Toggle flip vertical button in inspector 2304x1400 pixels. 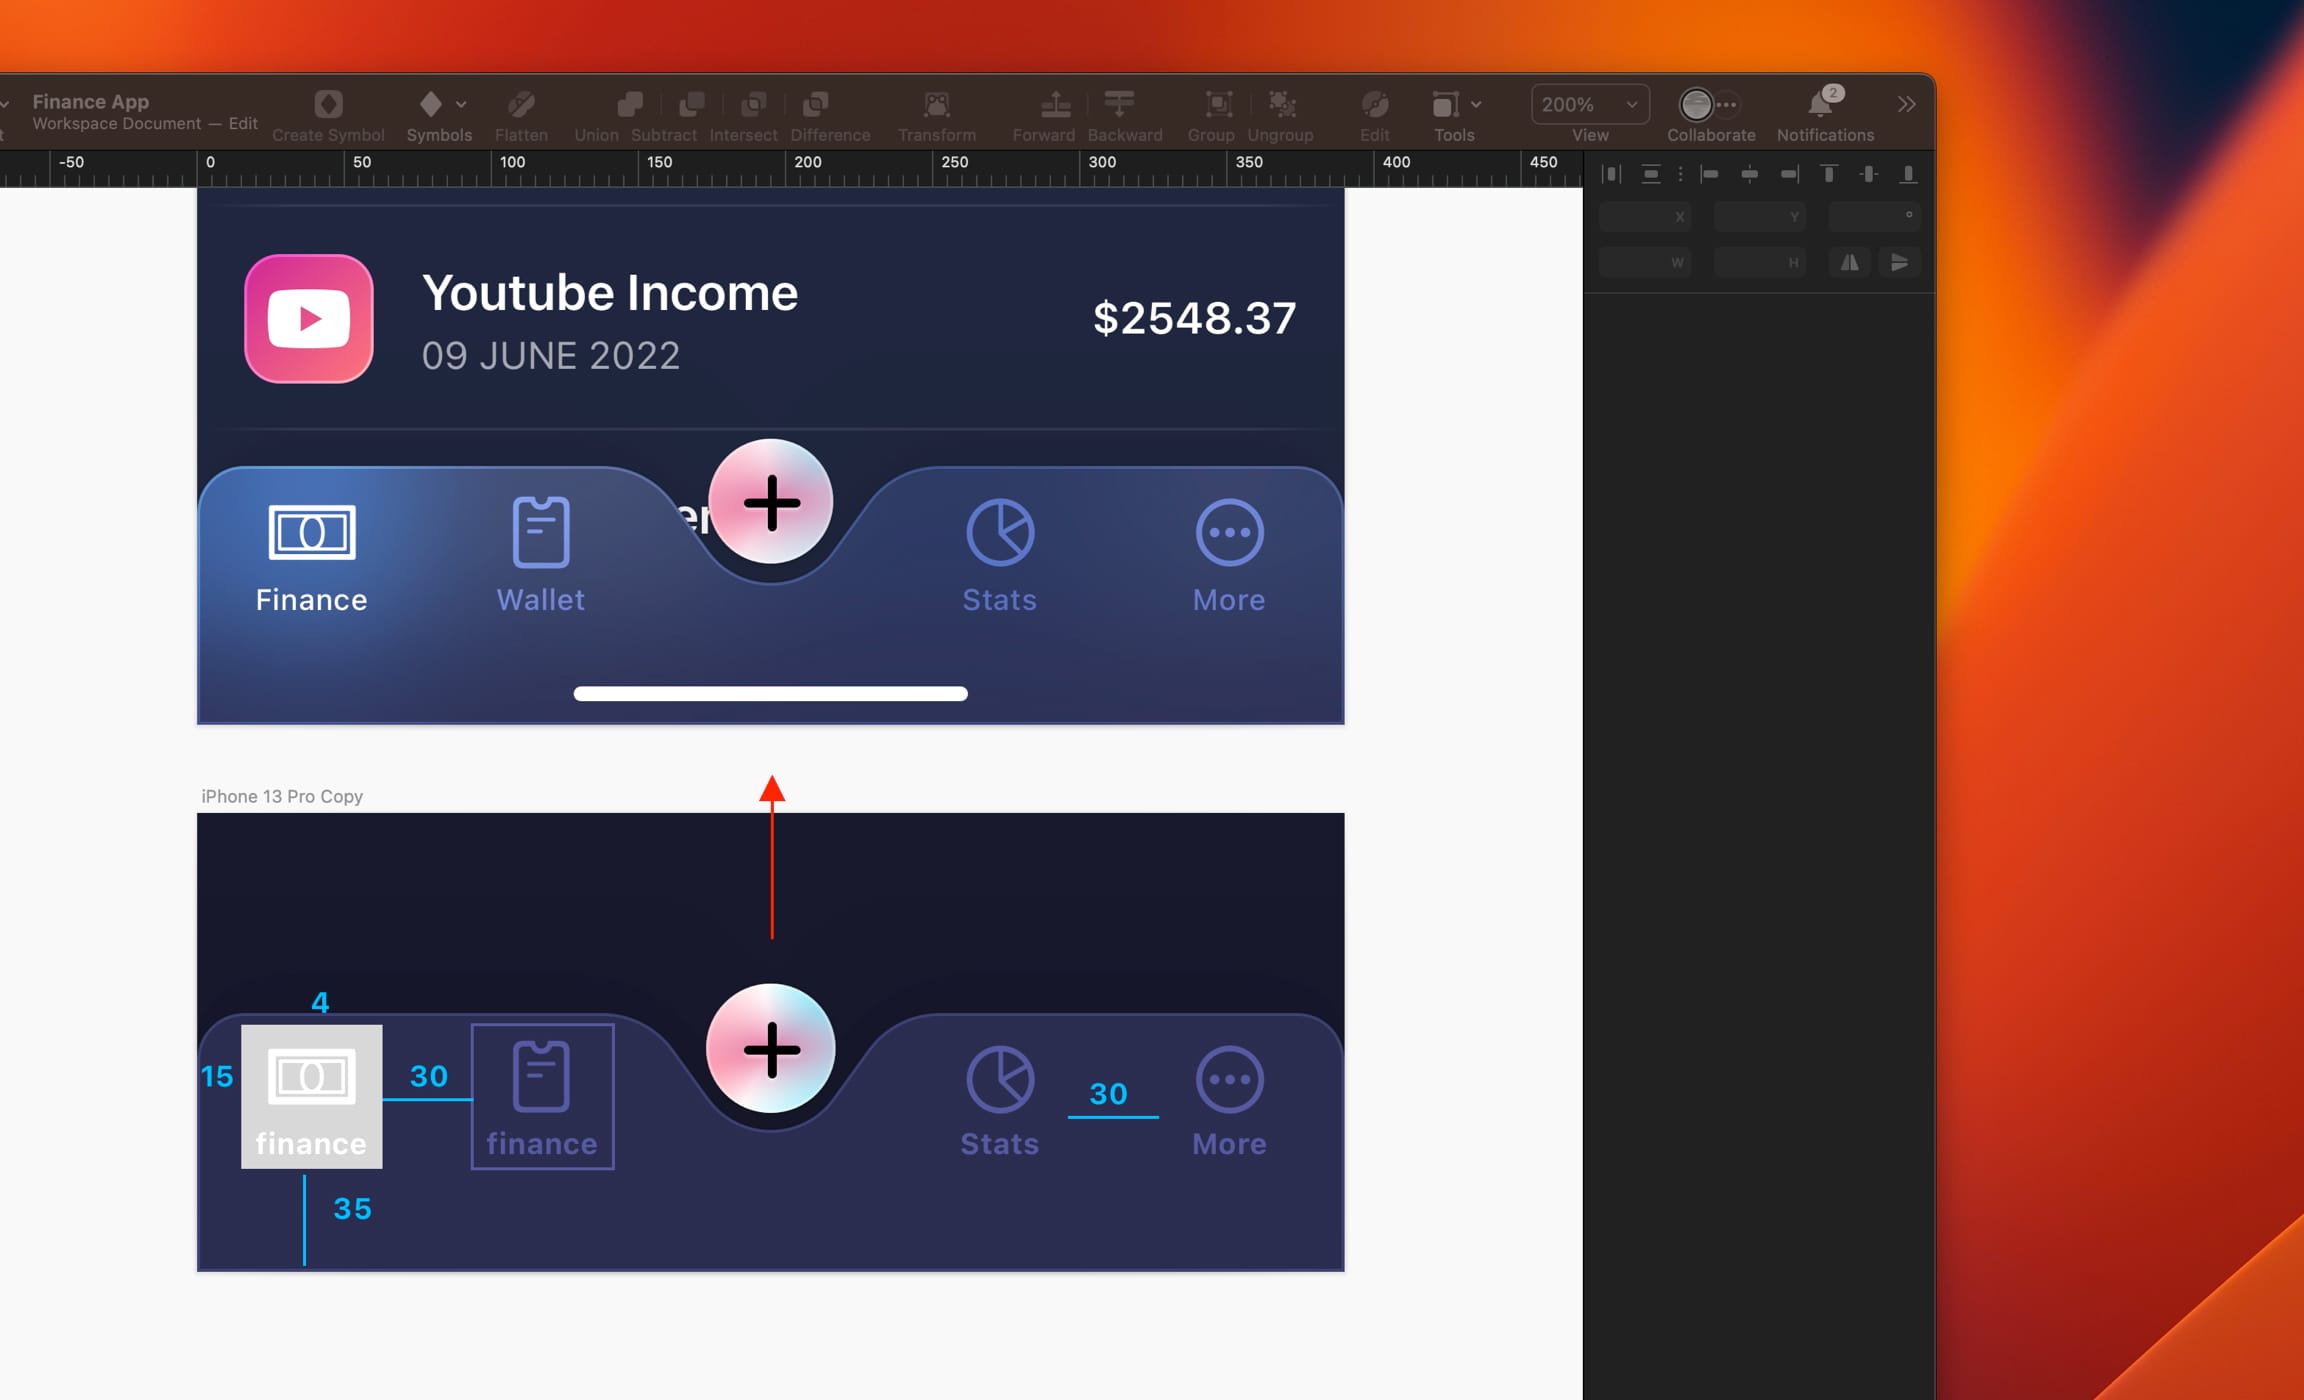(1899, 263)
